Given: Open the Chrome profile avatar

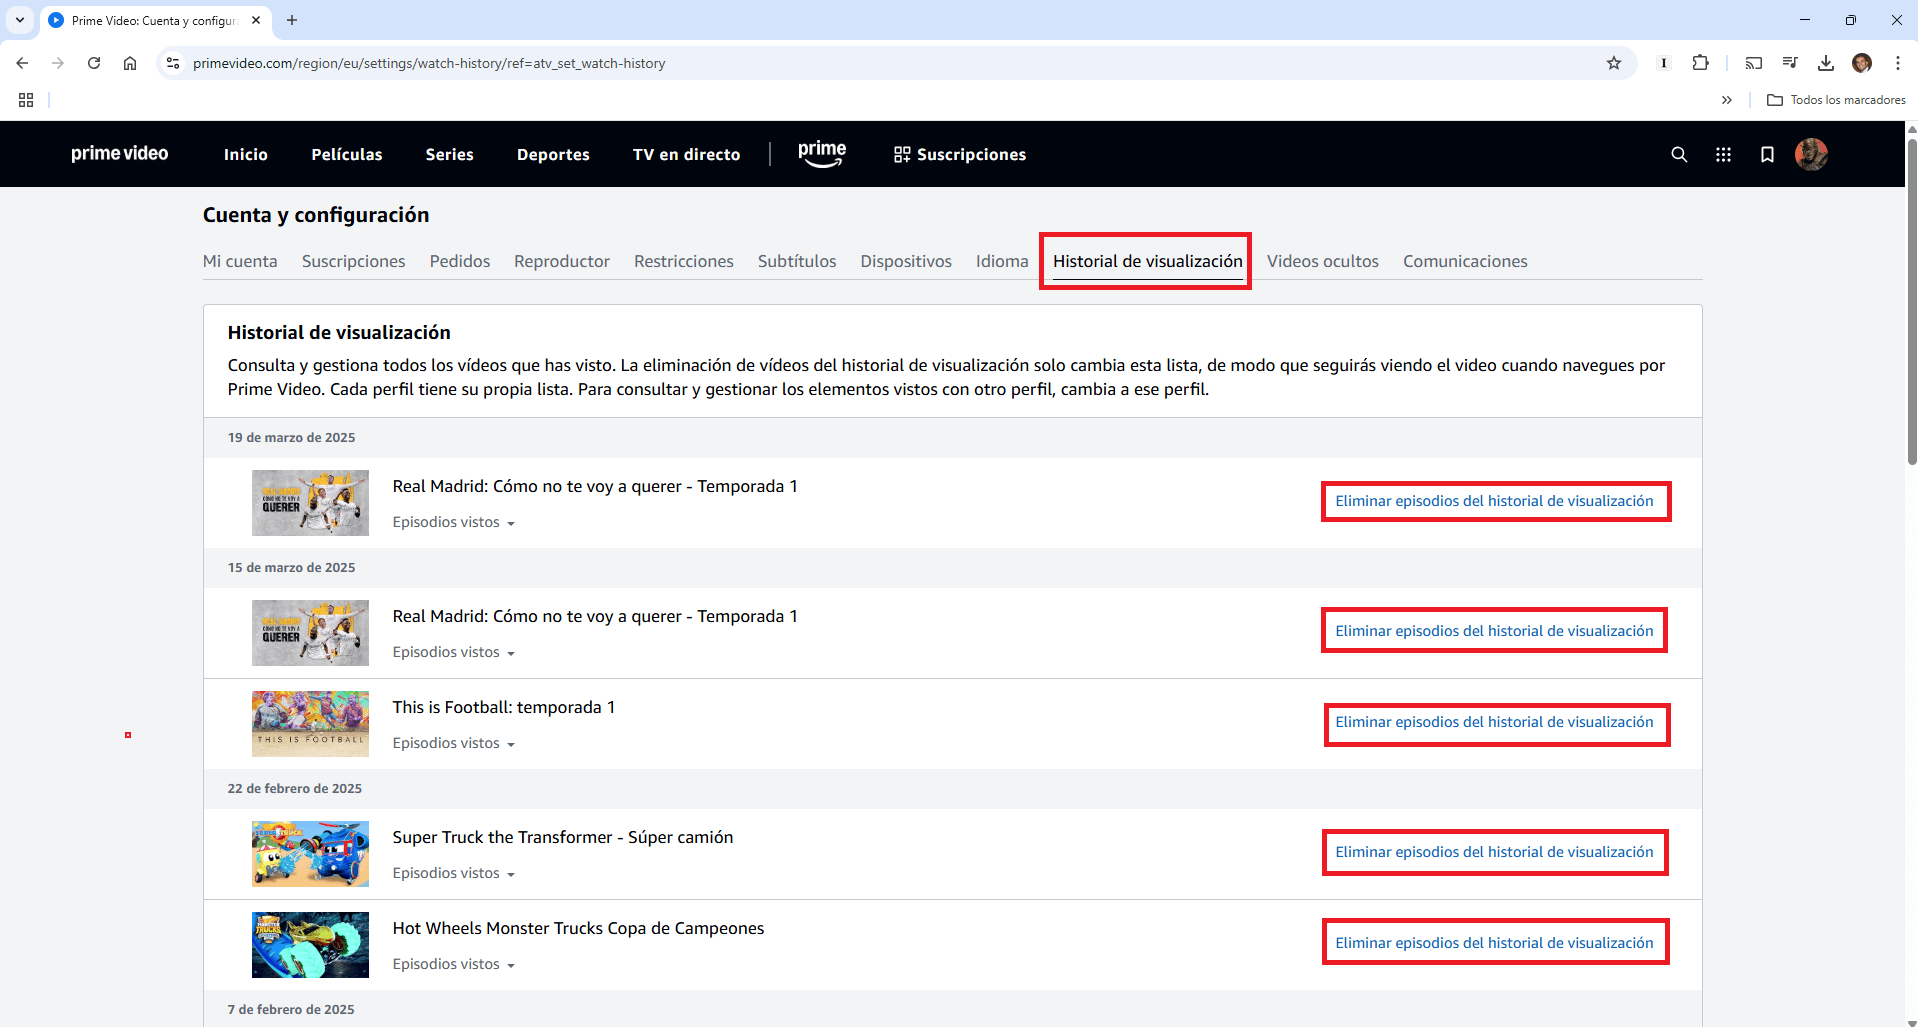Looking at the screenshot, I should (1862, 63).
